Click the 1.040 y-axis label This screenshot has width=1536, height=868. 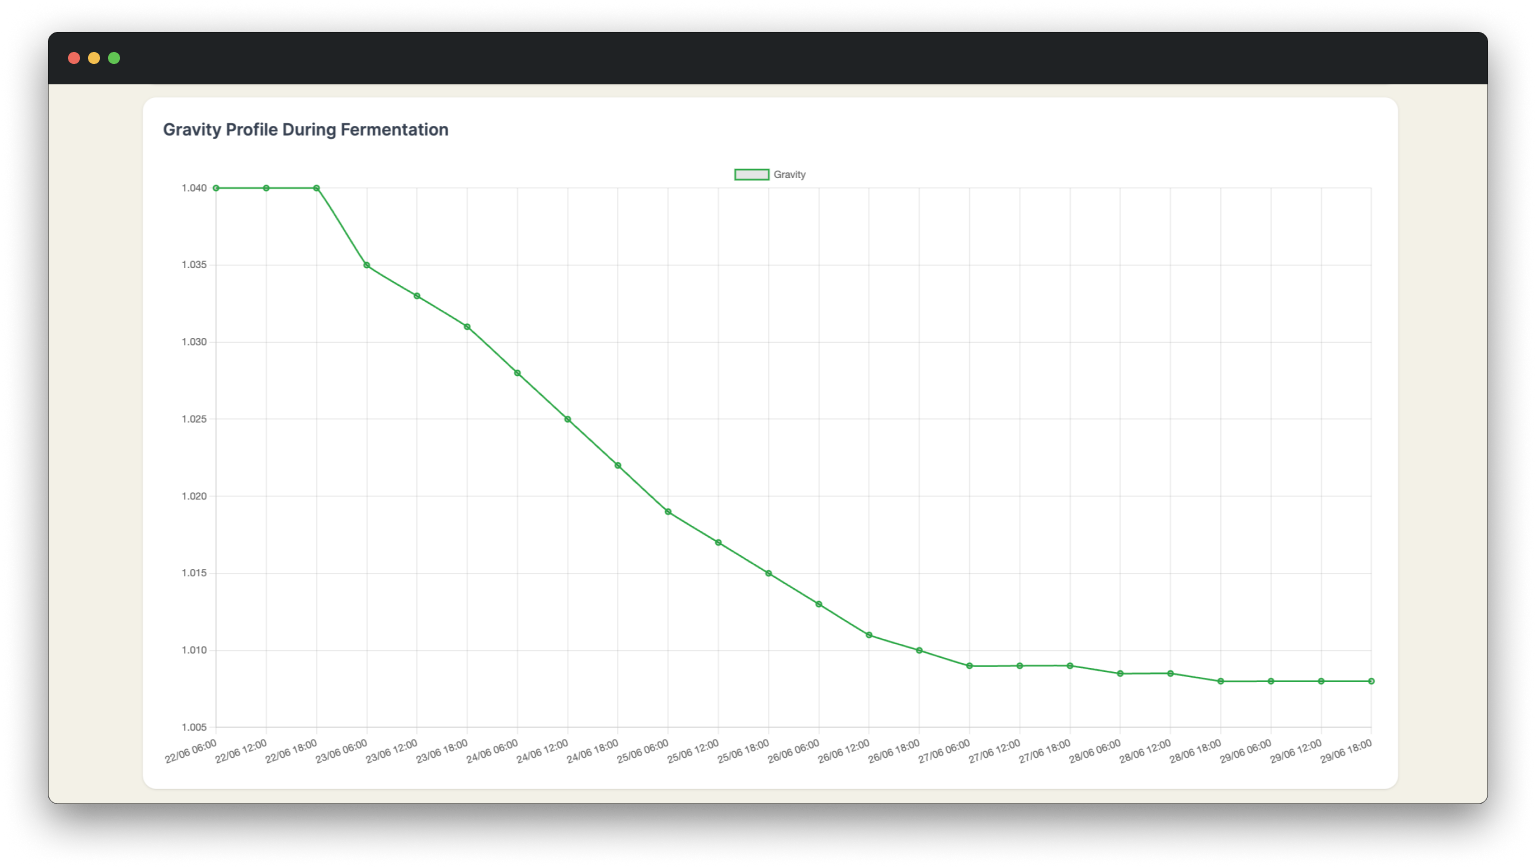[194, 188]
